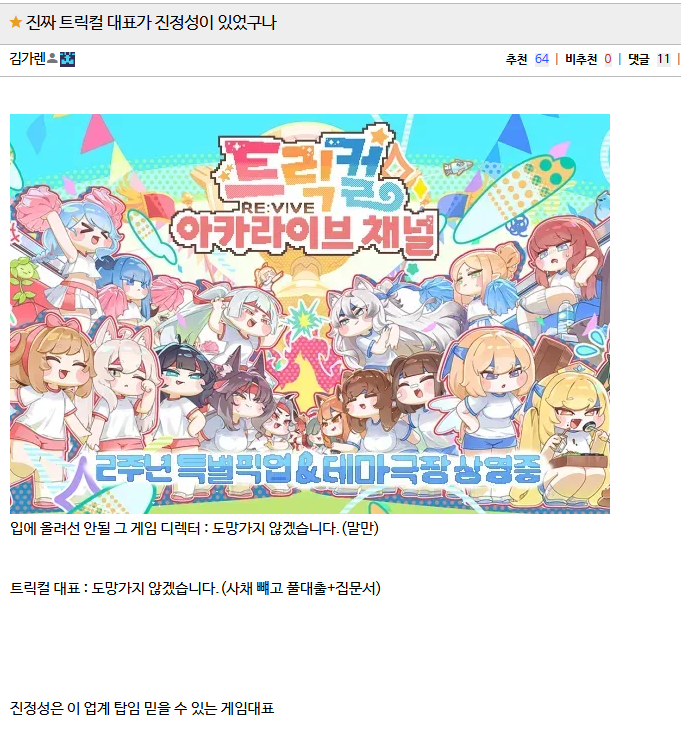Image resolution: width=681 pixels, height=736 pixels.
Task: Click the orange star icon beside the post title
Action: coord(15,22)
